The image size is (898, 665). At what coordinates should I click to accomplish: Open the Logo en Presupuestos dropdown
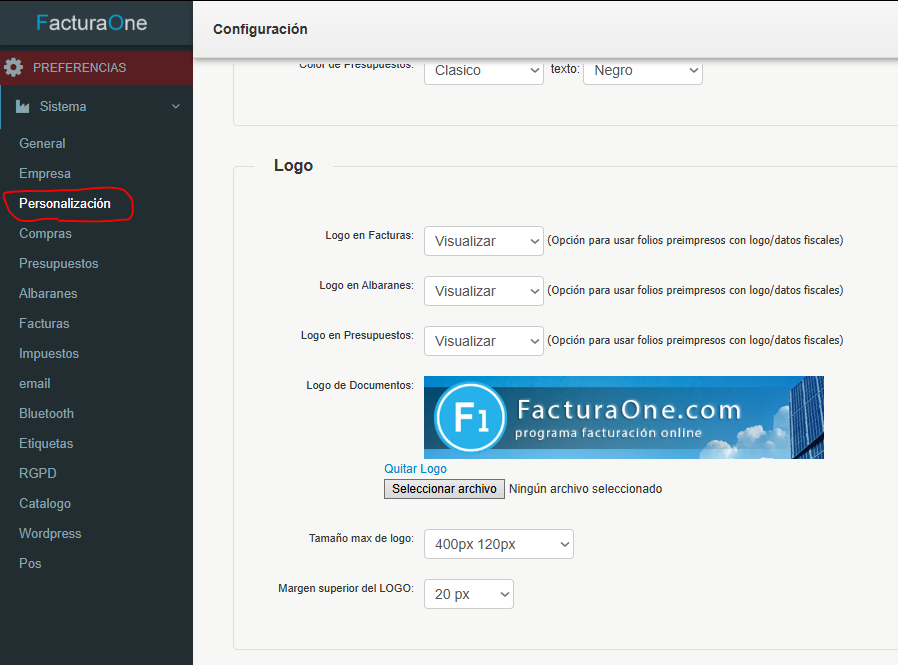[x=483, y=341]
